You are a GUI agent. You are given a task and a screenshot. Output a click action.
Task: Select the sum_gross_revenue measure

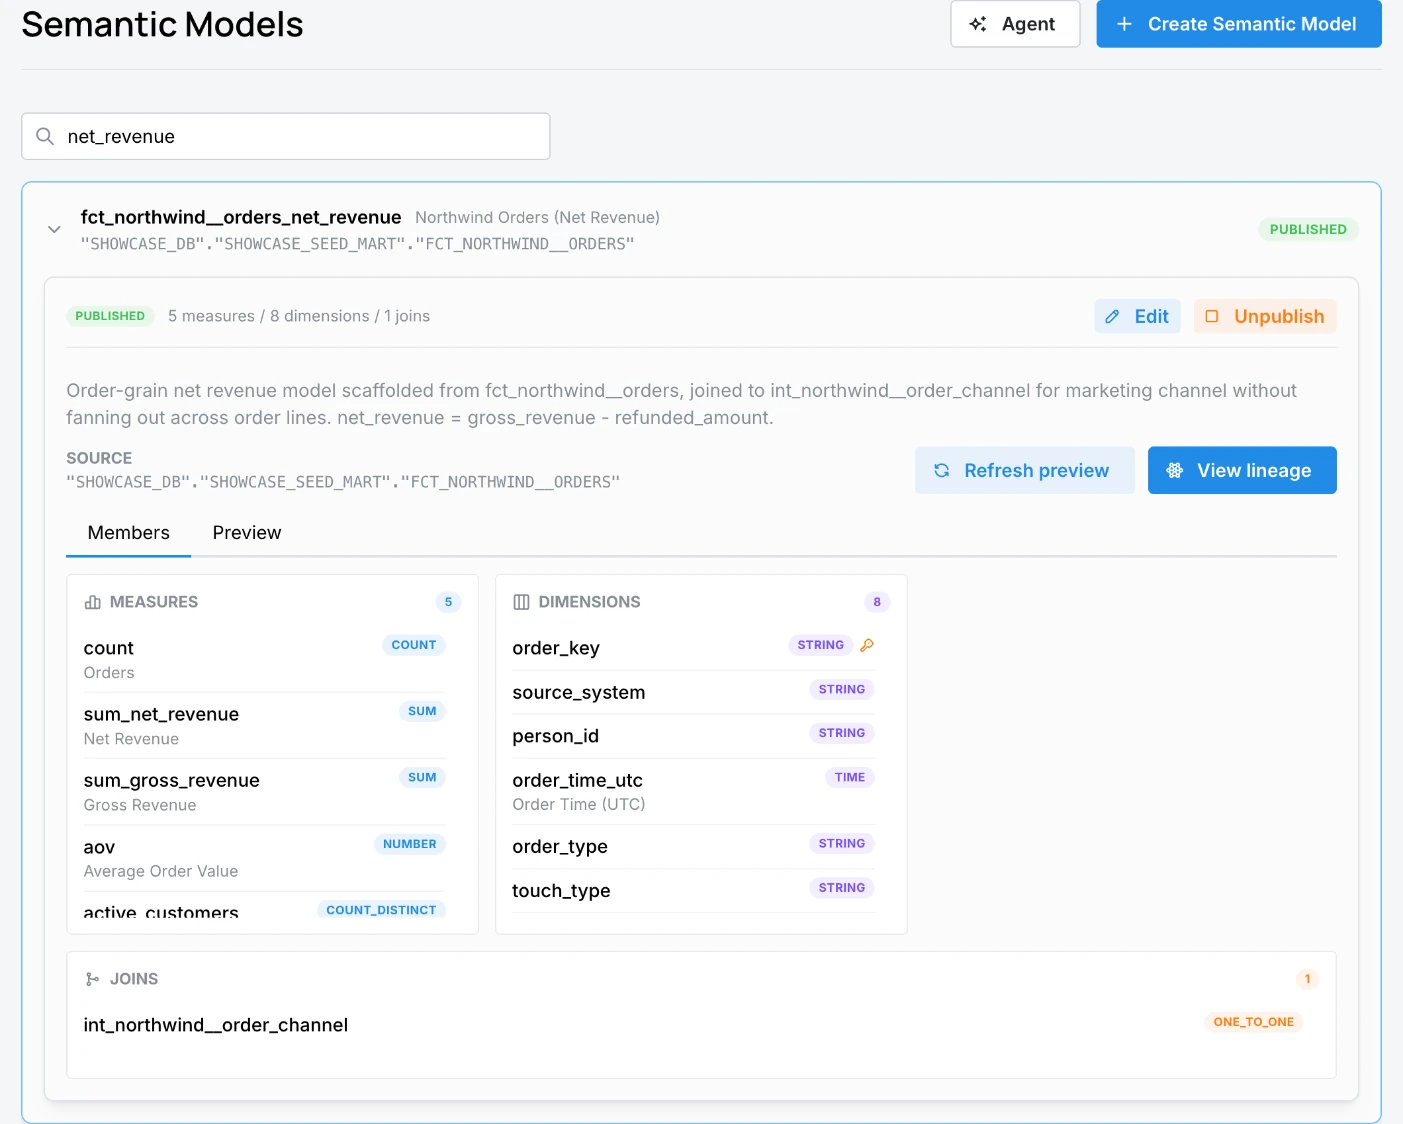pos(264,791)
